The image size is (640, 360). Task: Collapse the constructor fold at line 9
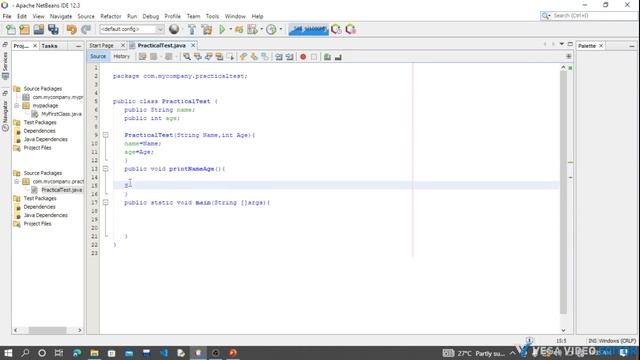tap(106, 135)
